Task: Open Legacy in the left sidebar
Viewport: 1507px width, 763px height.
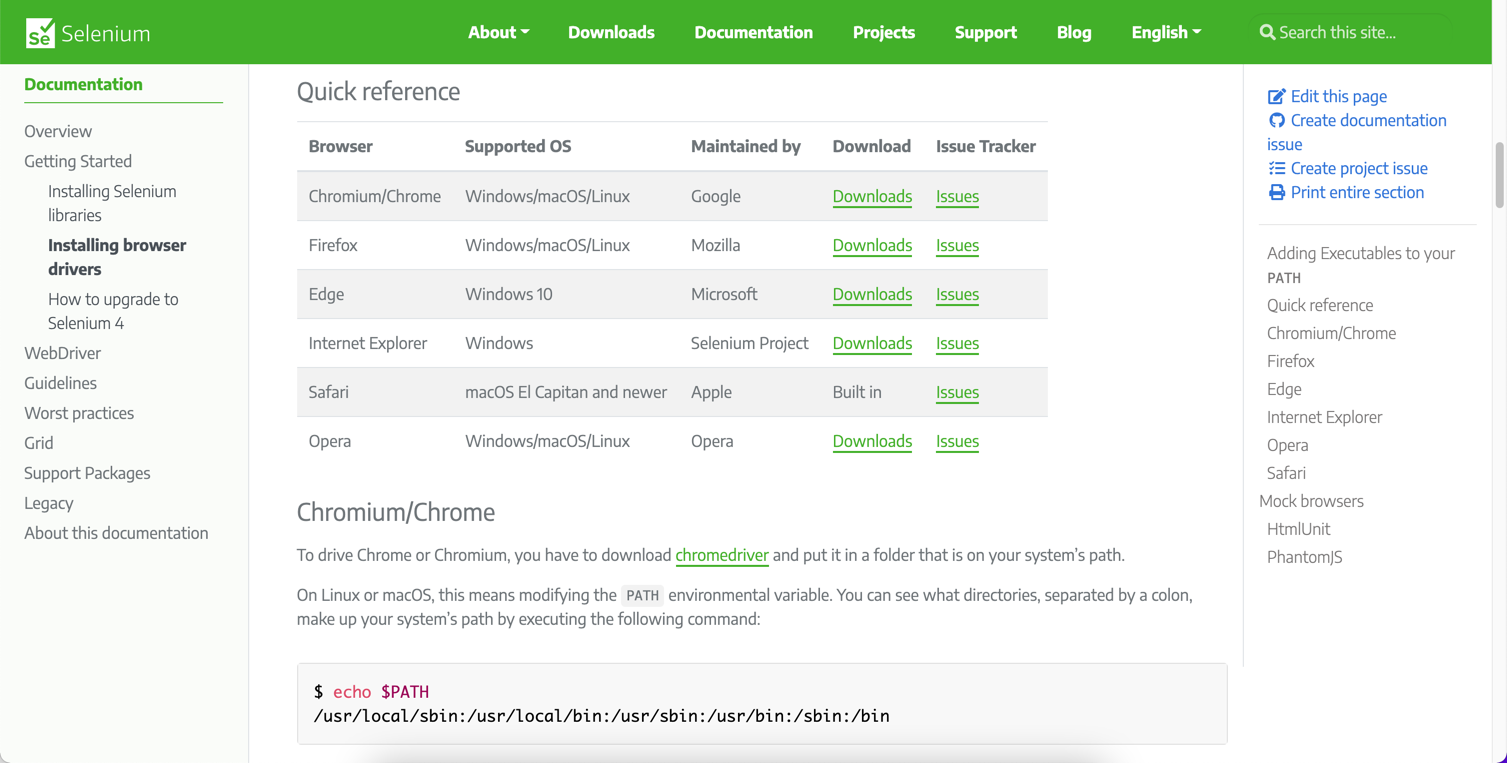Action: pos(49,503)
